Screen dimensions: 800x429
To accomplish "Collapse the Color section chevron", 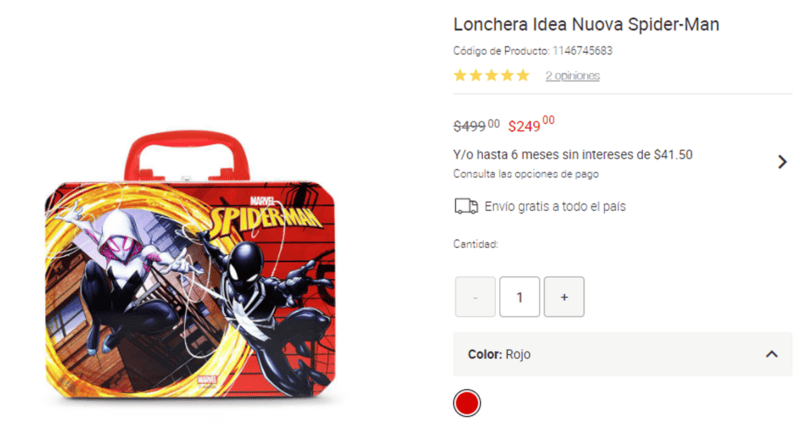I will pyautogui.click(x=771, y=354).
